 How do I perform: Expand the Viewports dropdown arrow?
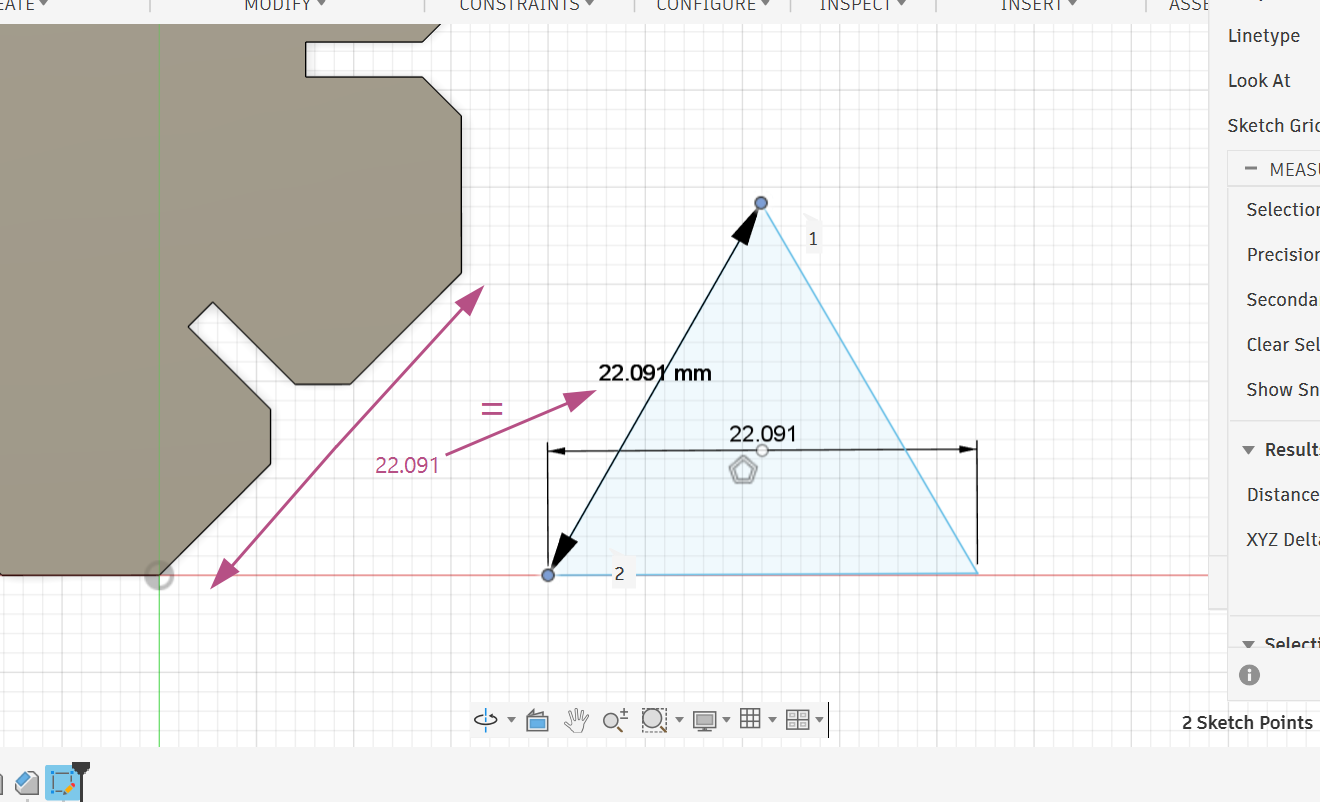point(819,720)
